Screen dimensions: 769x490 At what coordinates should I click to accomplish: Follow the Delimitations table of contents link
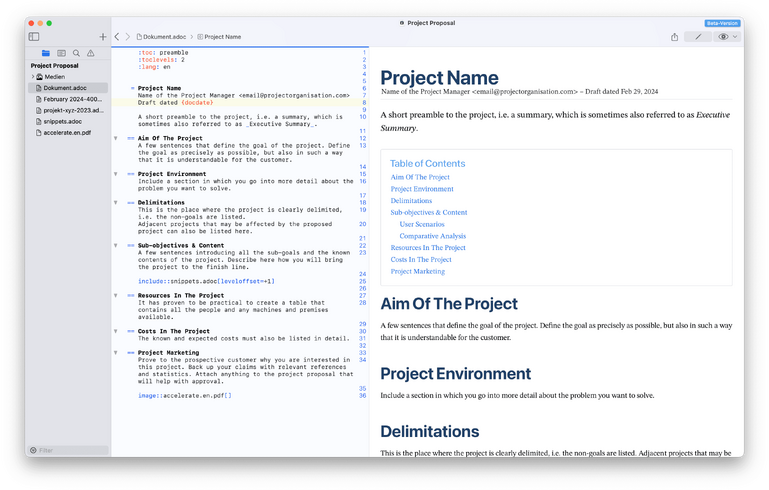coord(411,201)
